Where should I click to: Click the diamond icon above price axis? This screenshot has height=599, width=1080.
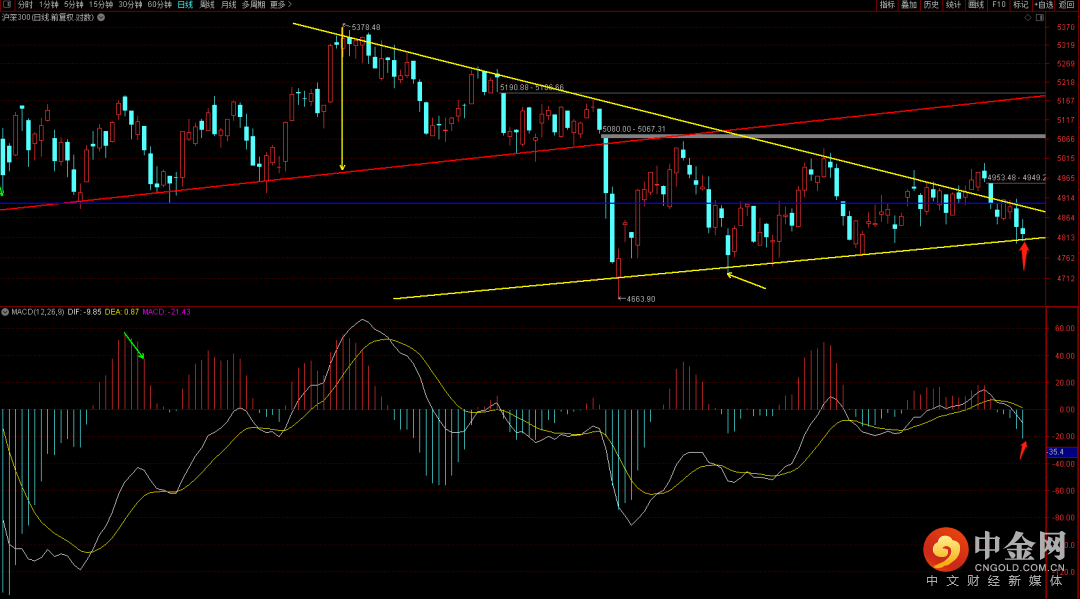coord(1028,18)
